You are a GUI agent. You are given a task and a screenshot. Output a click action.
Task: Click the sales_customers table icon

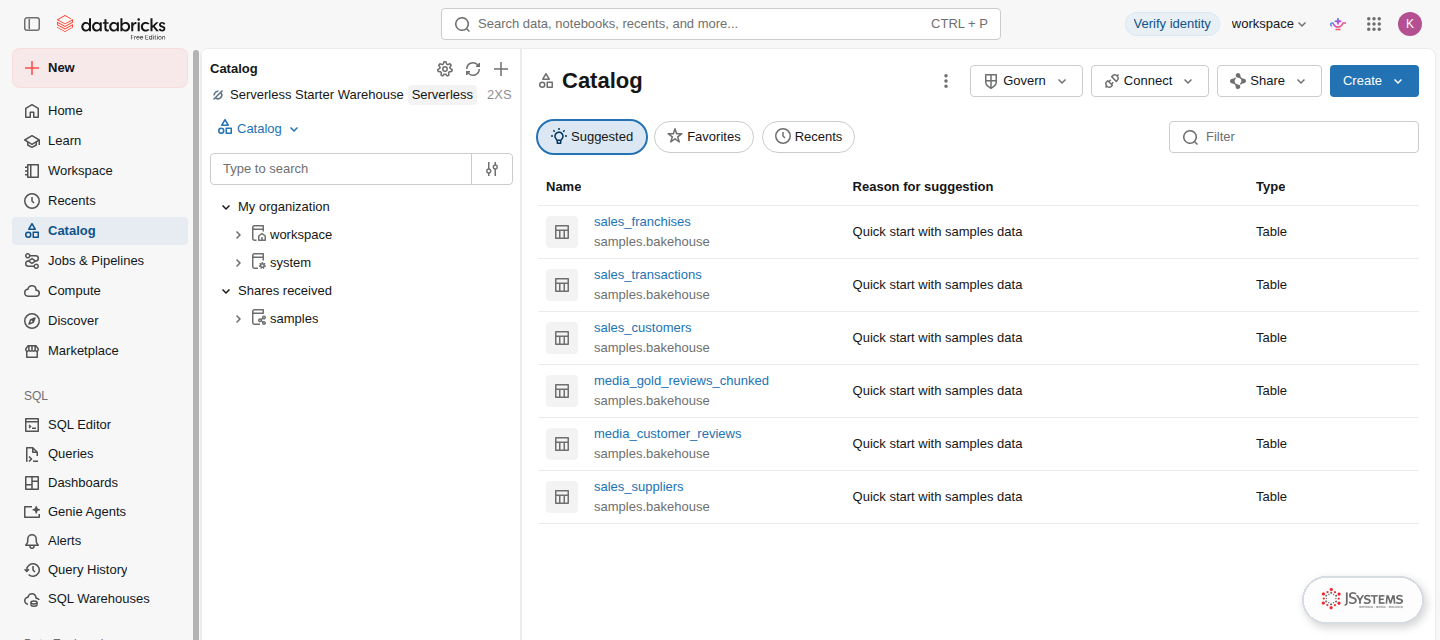coord(562,338)
